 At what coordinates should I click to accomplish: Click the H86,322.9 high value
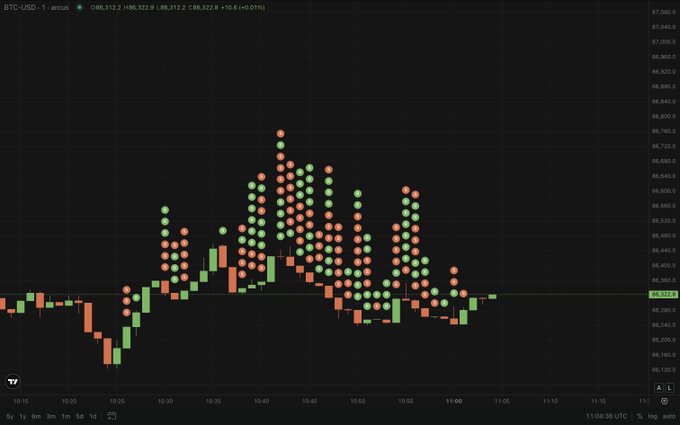(x=139, y=7)
